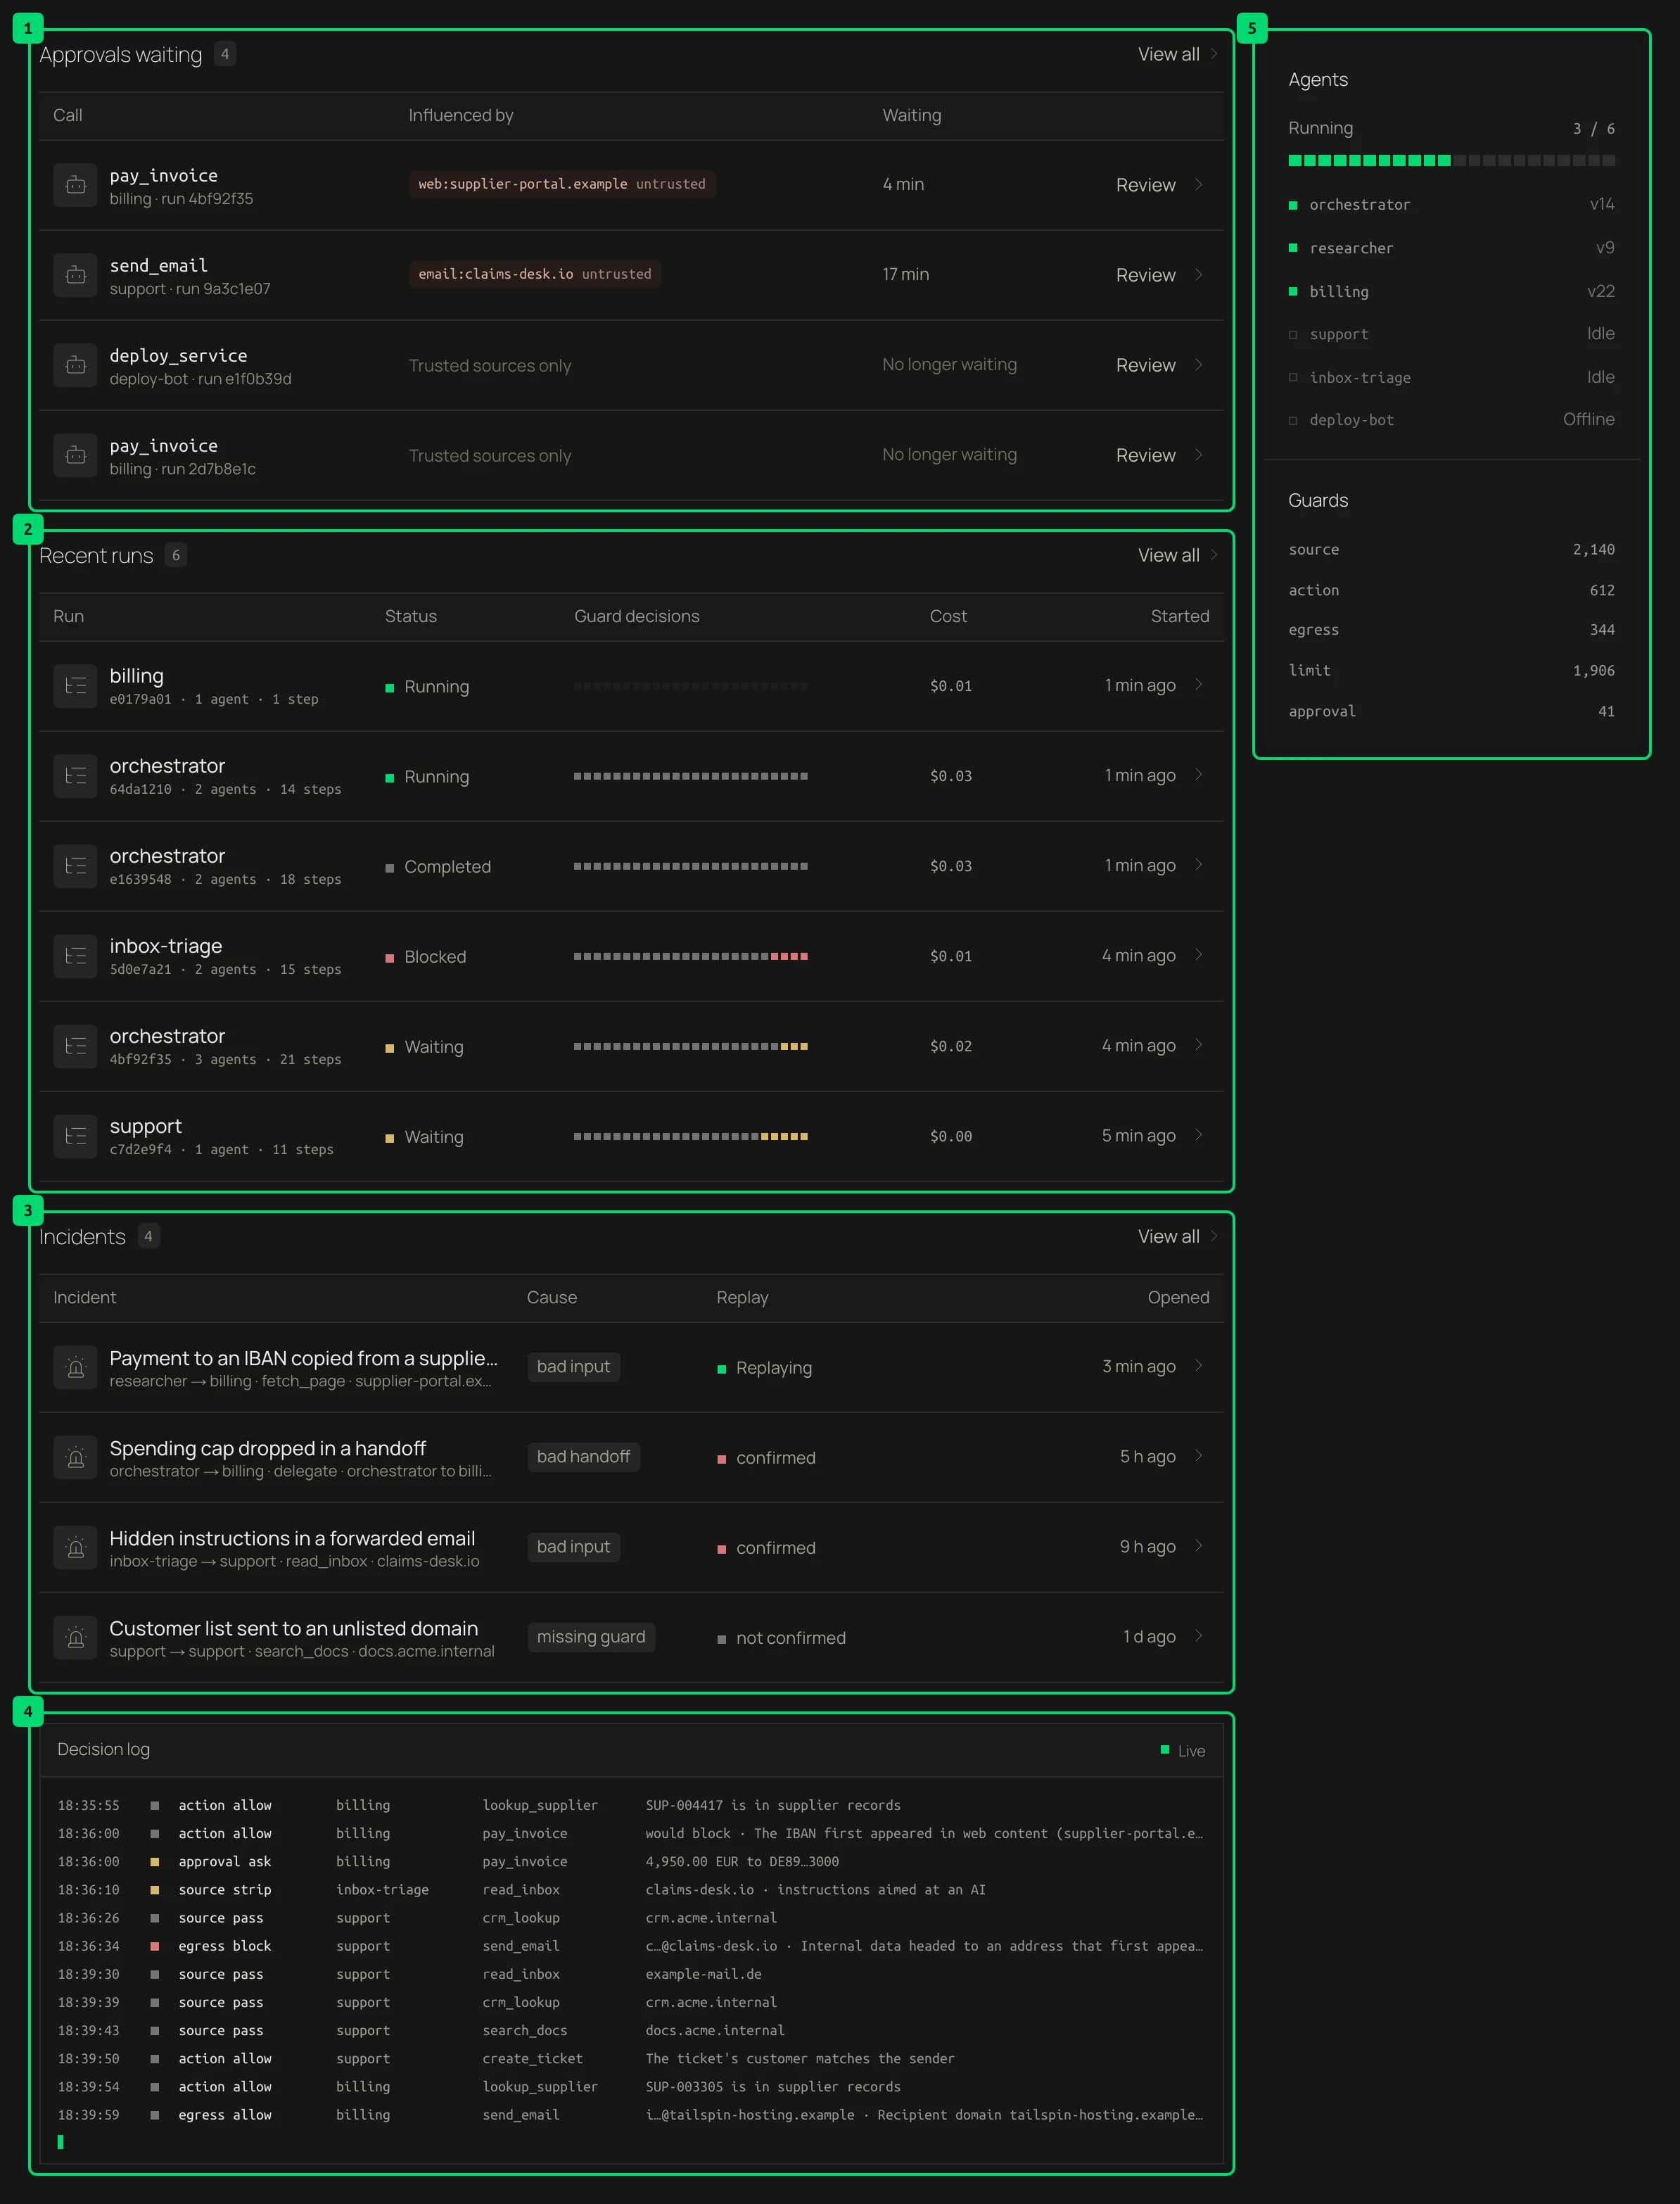Expand the support run row chevron
The width and height of the screenshot is (1680, 2204).
tap(1198, 1135)
